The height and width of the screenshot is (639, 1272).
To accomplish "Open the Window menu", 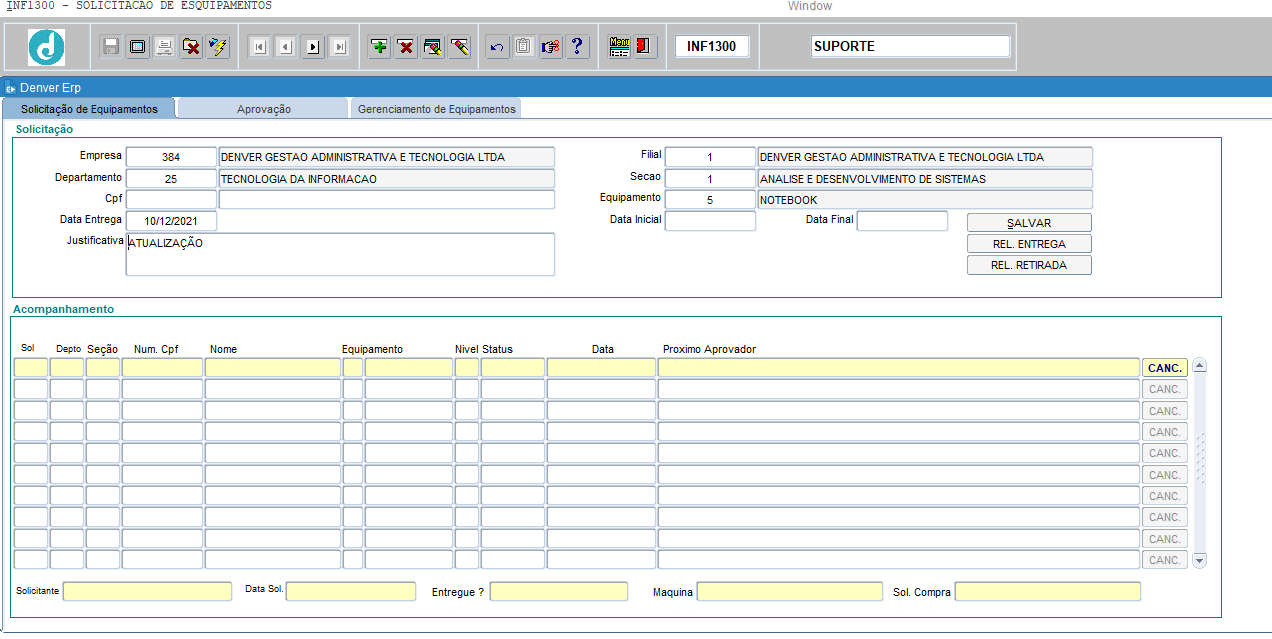I will pos(809,6).
